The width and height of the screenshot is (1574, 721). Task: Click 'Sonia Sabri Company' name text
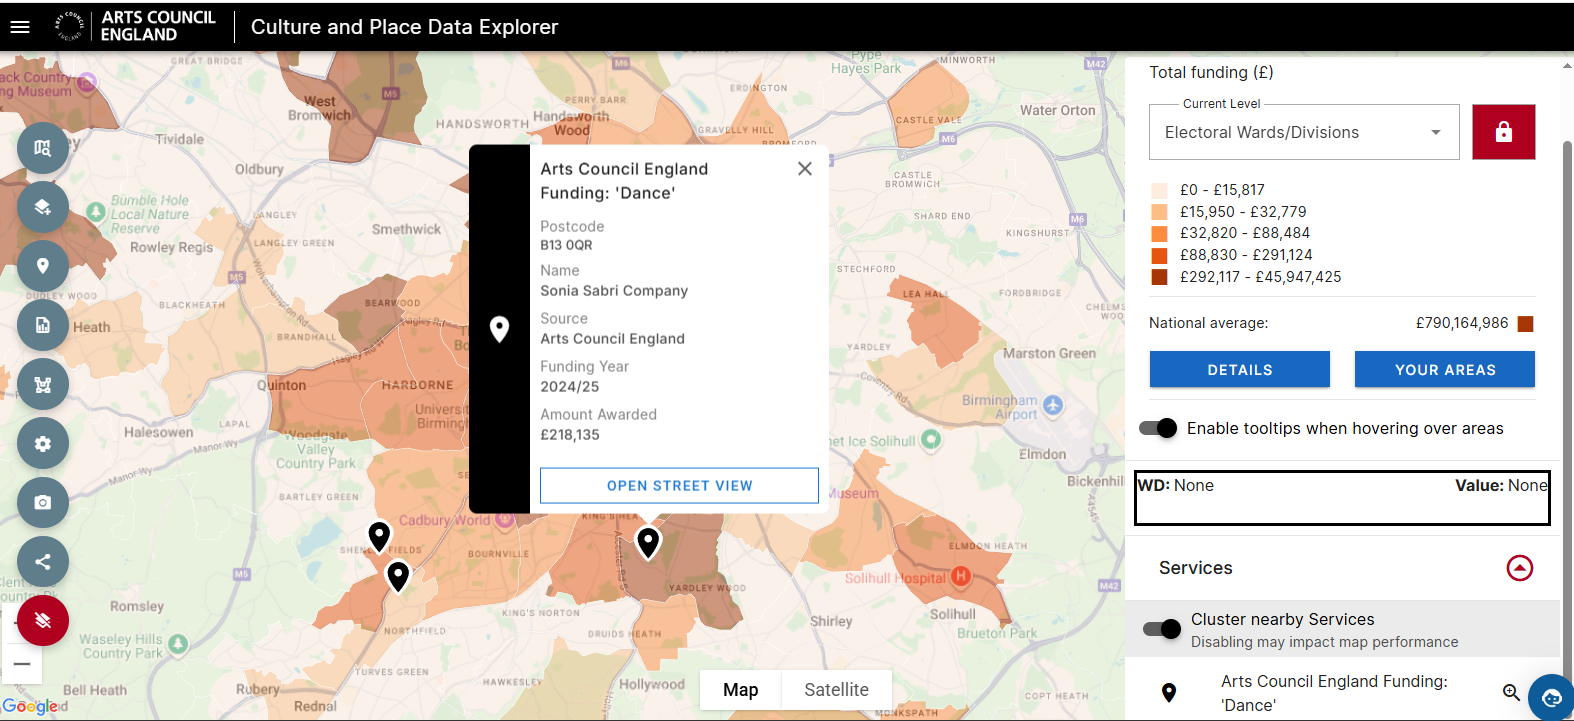point(614,291)
